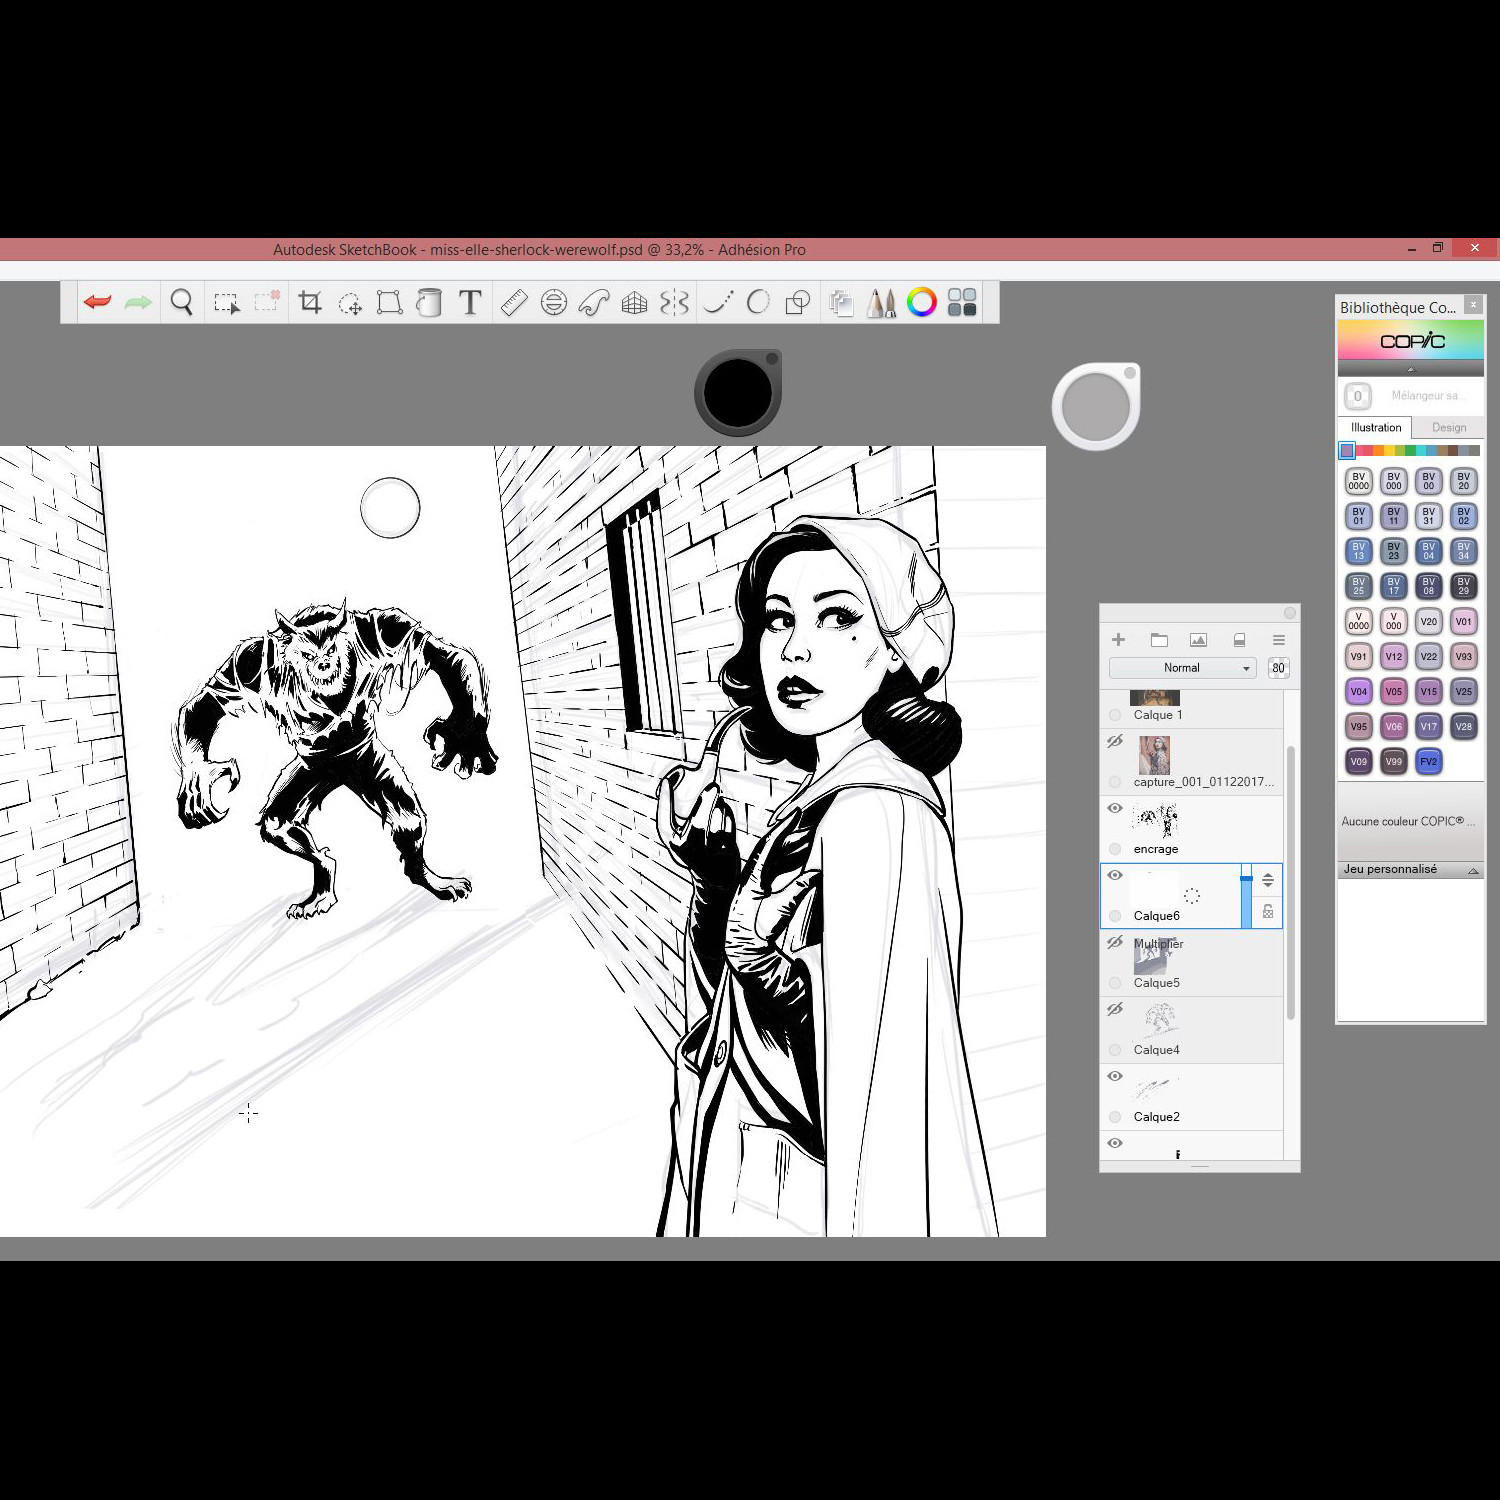Show the Calque4 layer
Viewport: 1500px width, 1500px height.
click(x=1115, y=1009)
